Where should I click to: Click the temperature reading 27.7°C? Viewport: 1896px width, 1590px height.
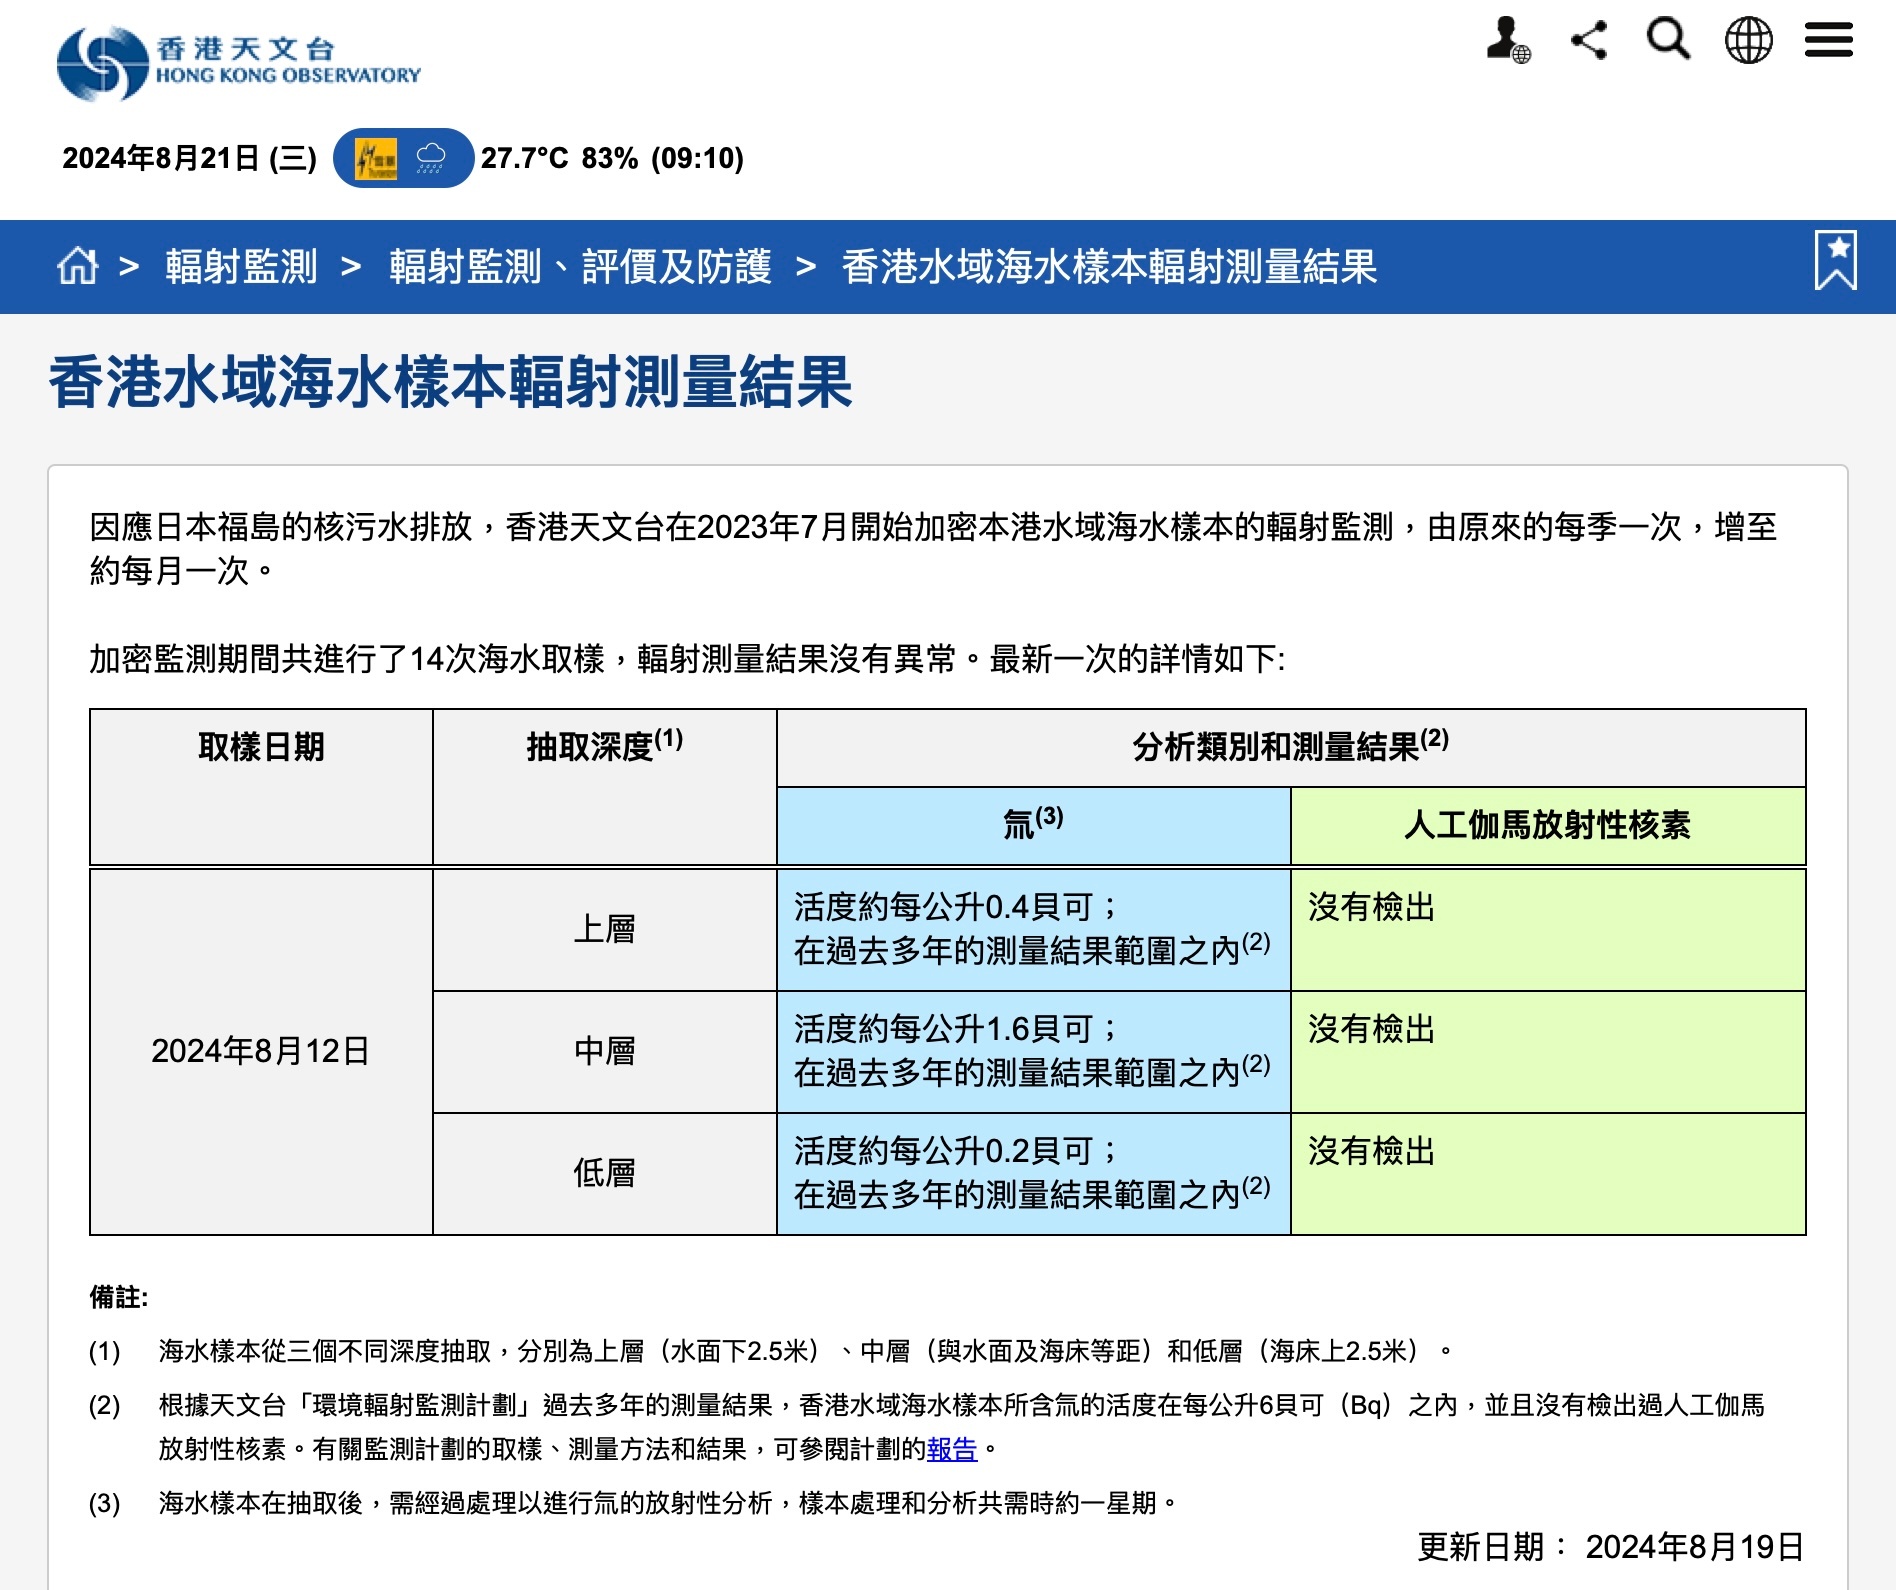(524, 158)
